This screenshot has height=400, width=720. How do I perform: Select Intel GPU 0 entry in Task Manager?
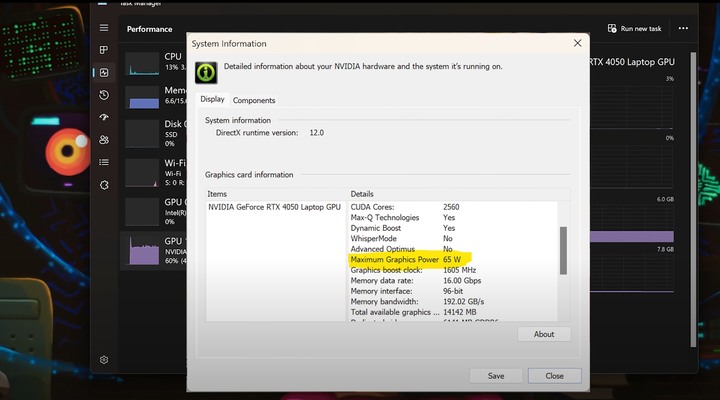[155, 211]
